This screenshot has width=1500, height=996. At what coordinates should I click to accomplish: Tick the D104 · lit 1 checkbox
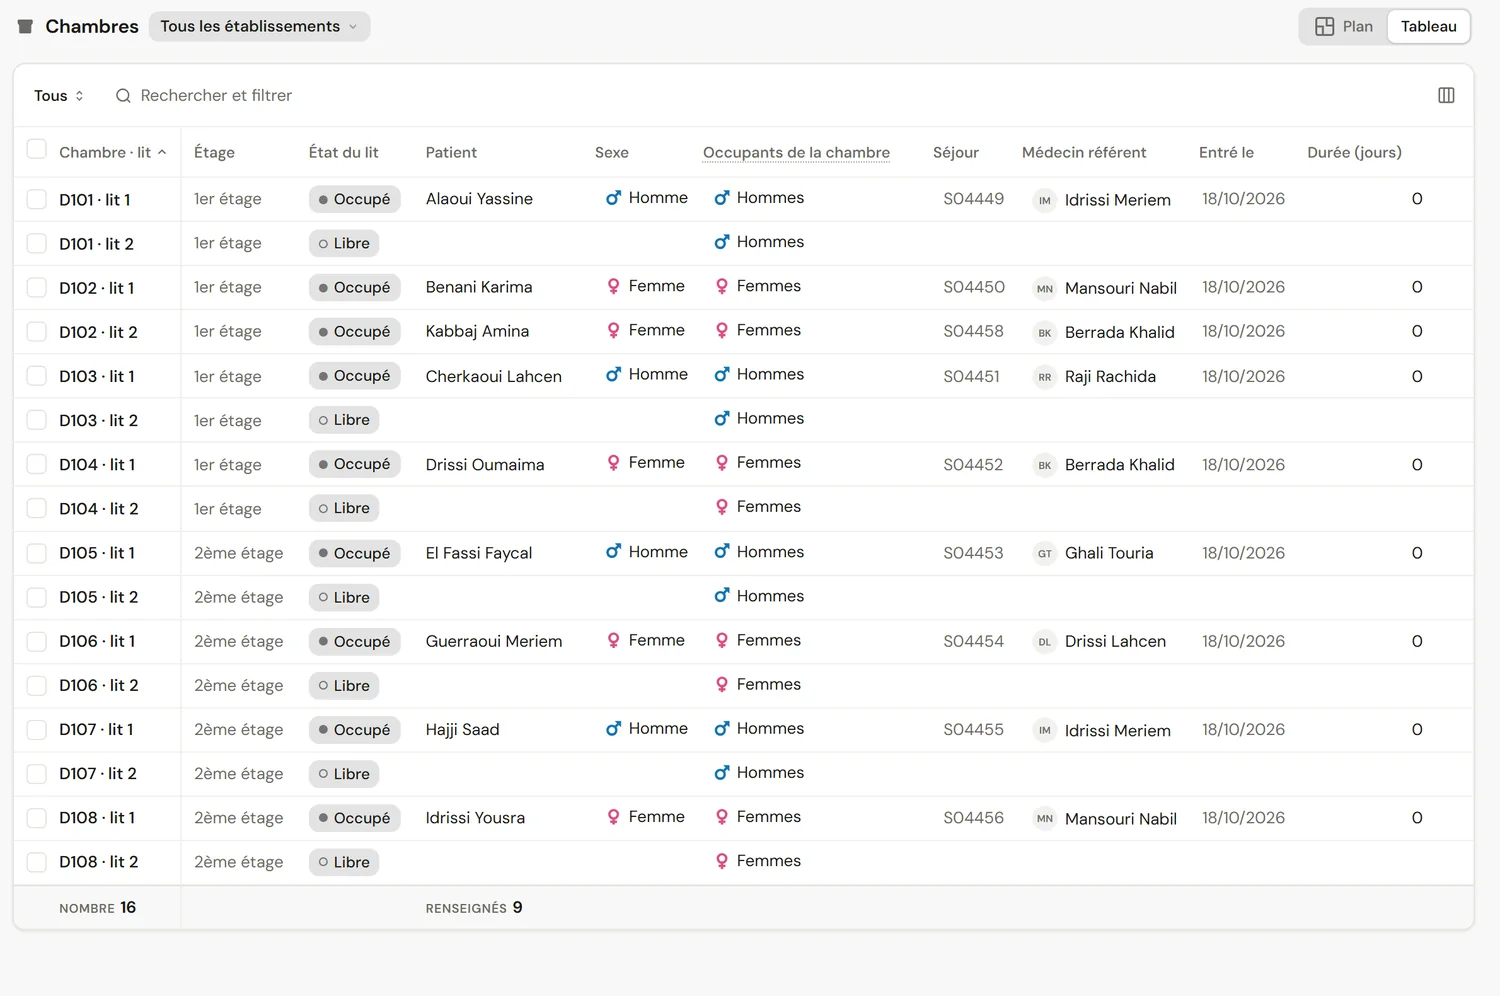coord(37,464)
